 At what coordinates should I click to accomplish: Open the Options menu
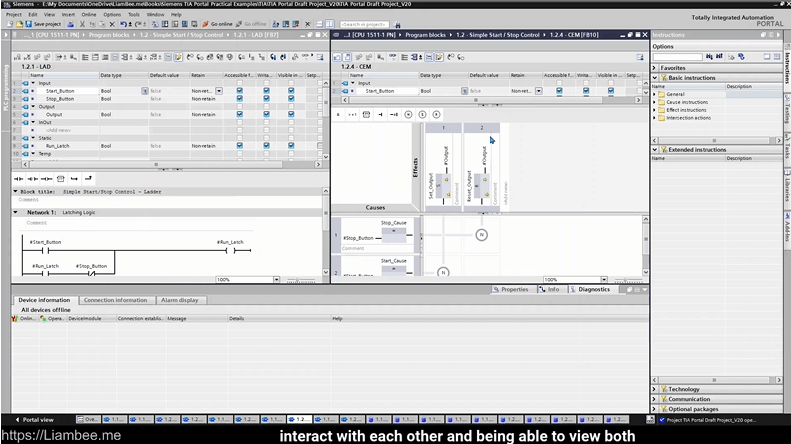112,15
